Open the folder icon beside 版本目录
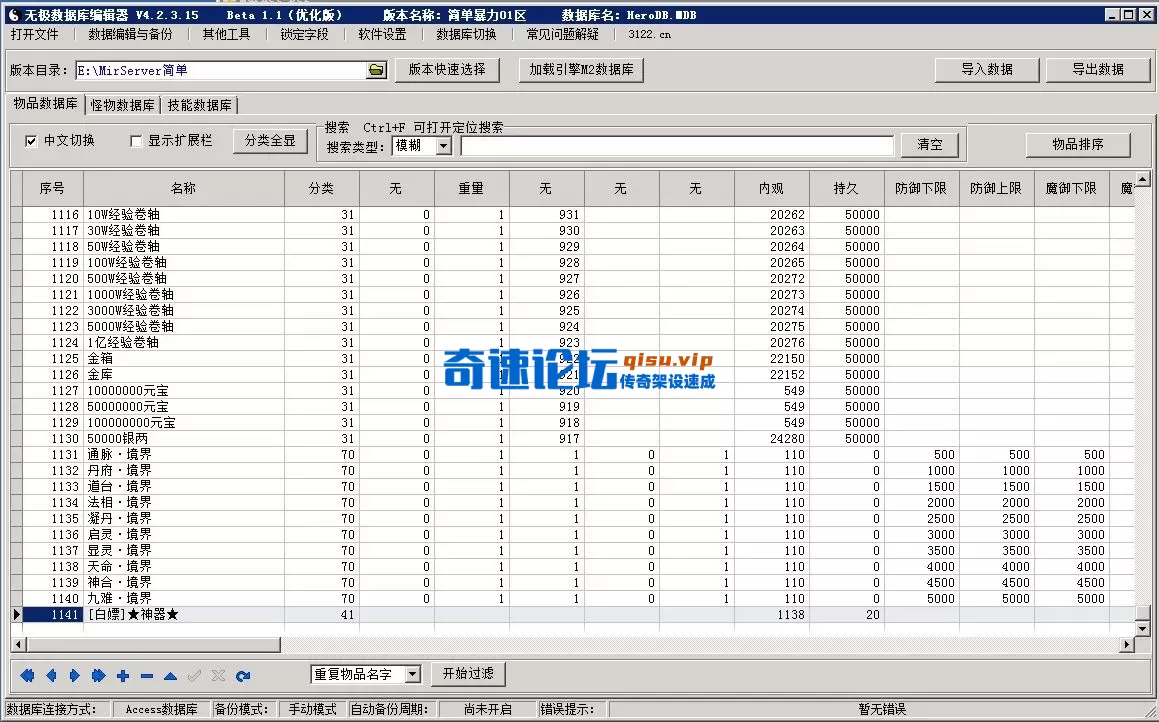 (x=376, y=70)
